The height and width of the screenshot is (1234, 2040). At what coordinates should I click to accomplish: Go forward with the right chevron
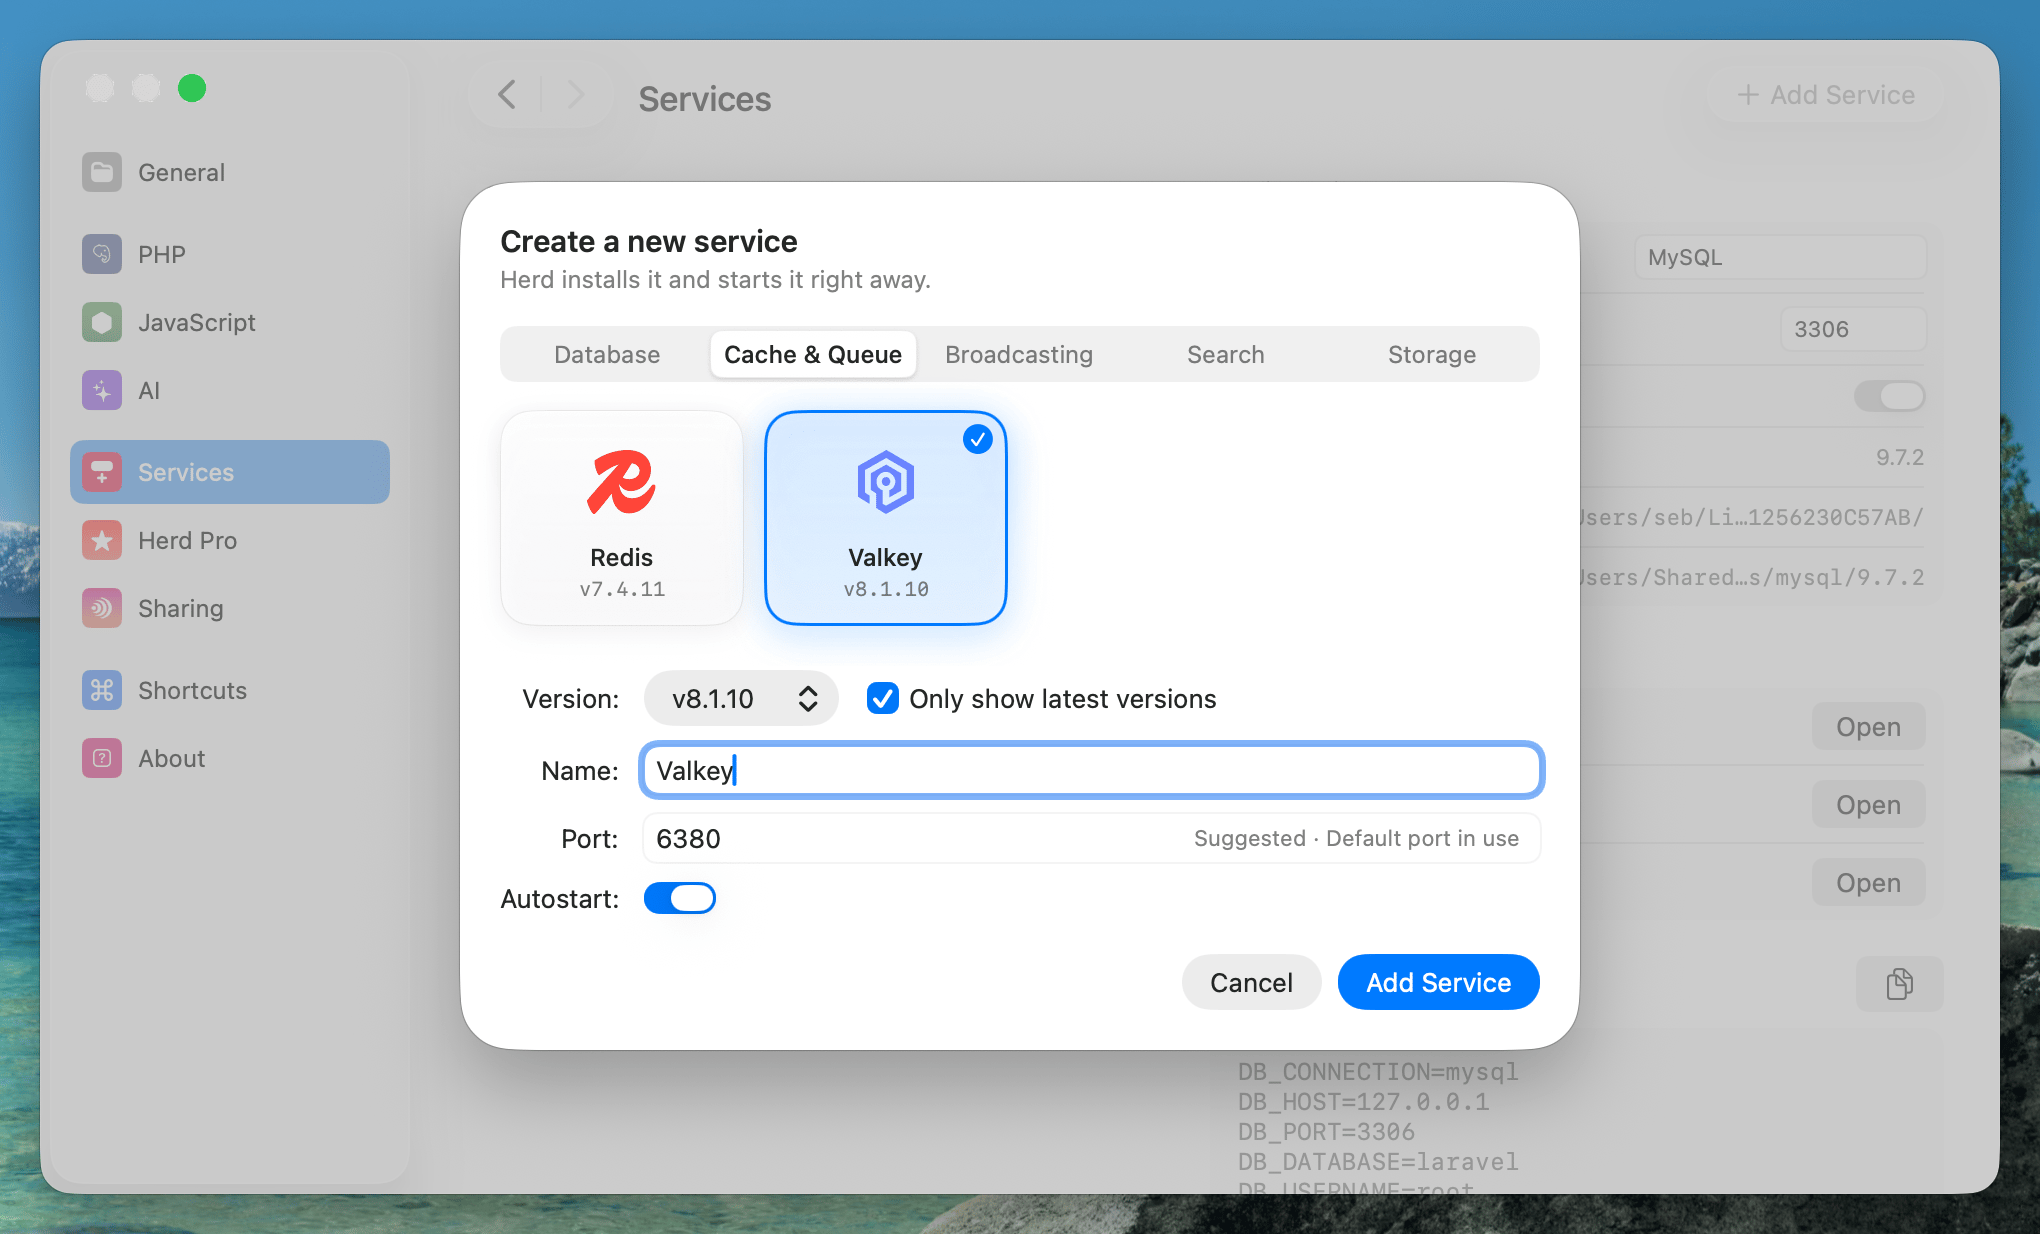pos(575,95)
